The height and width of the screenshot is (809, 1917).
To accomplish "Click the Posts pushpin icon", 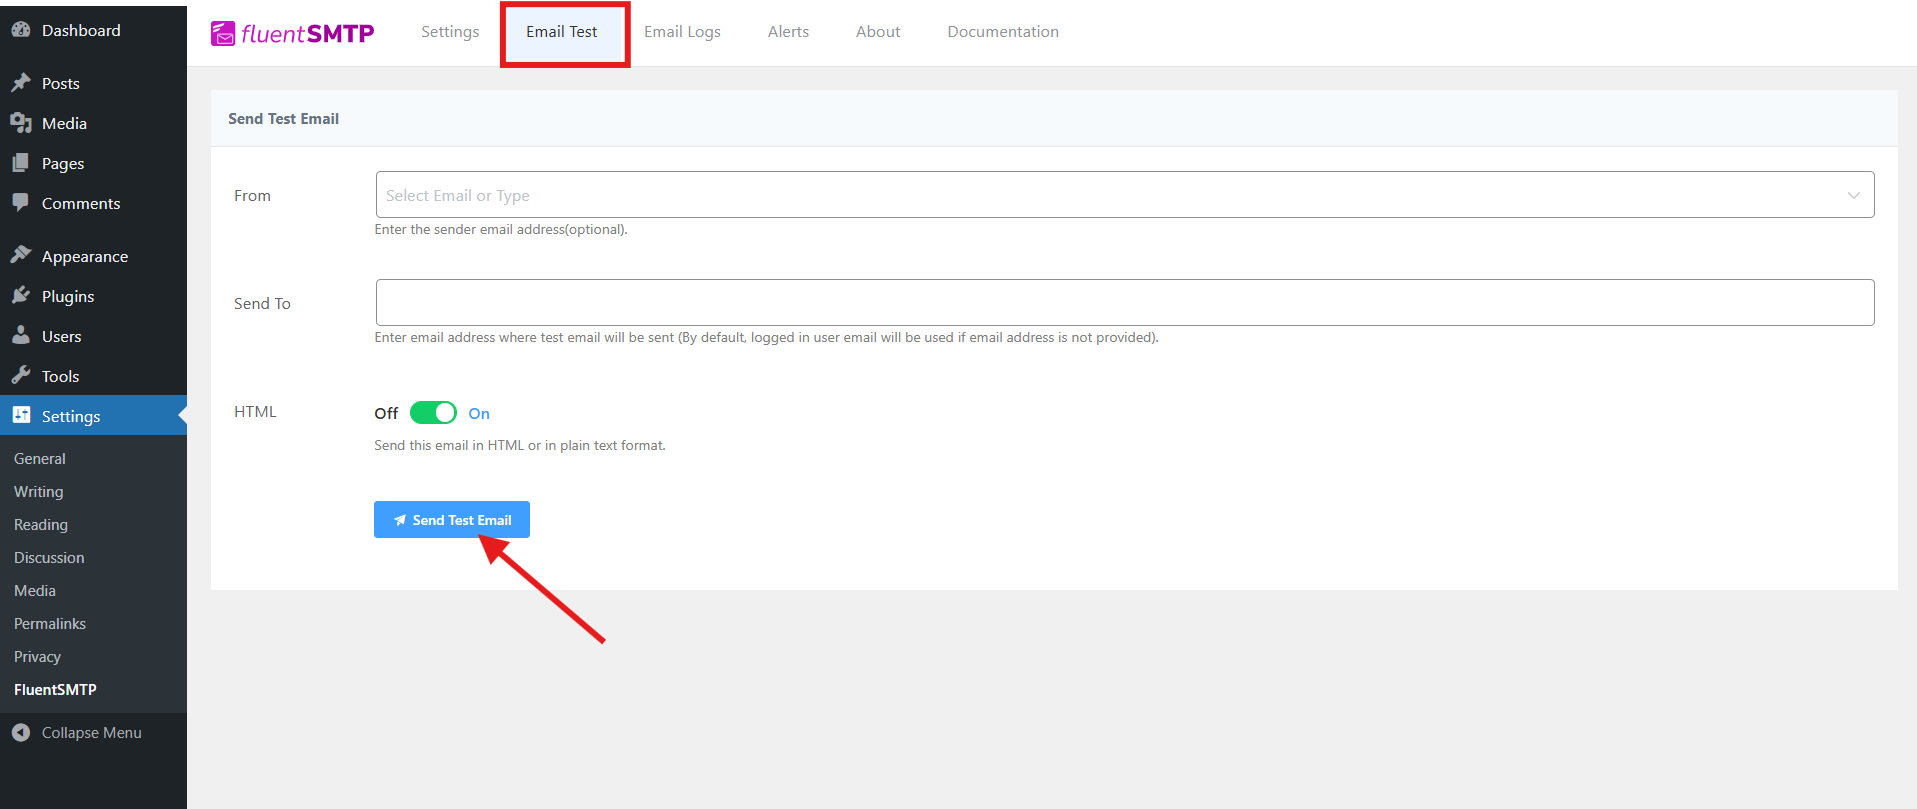I will 21,83.
